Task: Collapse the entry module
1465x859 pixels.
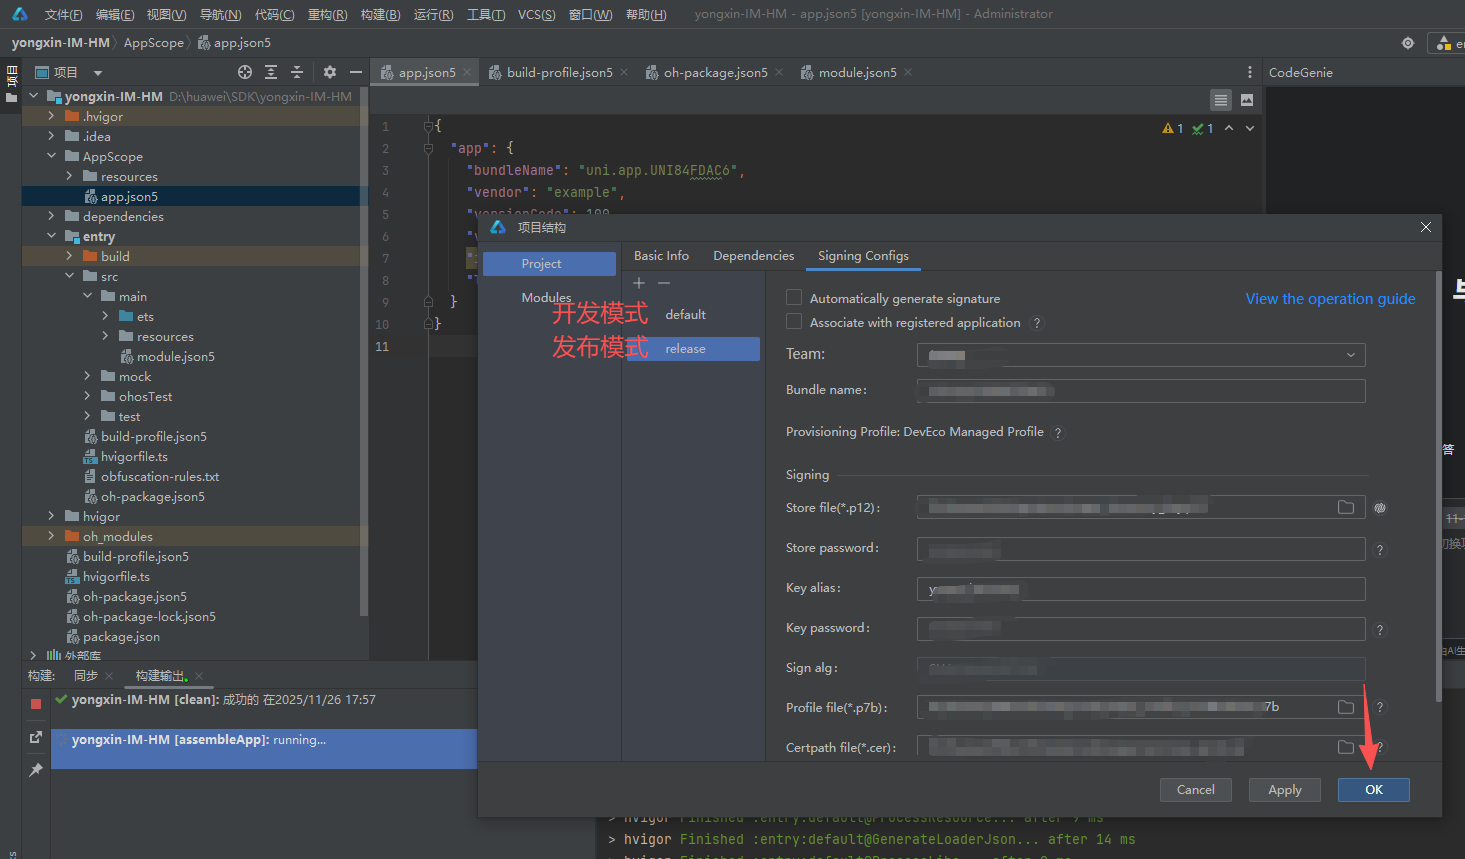Action: pos(51,236)
